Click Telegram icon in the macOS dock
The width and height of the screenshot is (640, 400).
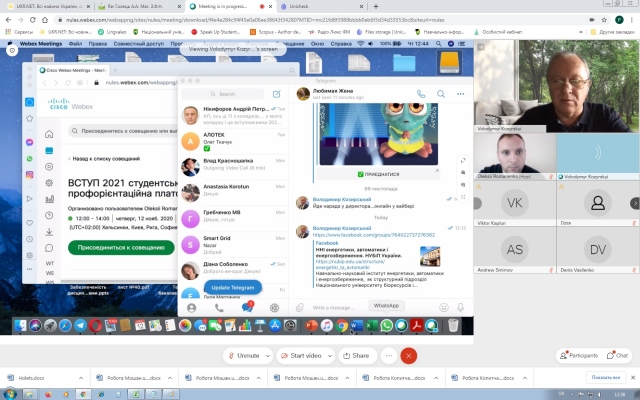click(x=80, y=325)
